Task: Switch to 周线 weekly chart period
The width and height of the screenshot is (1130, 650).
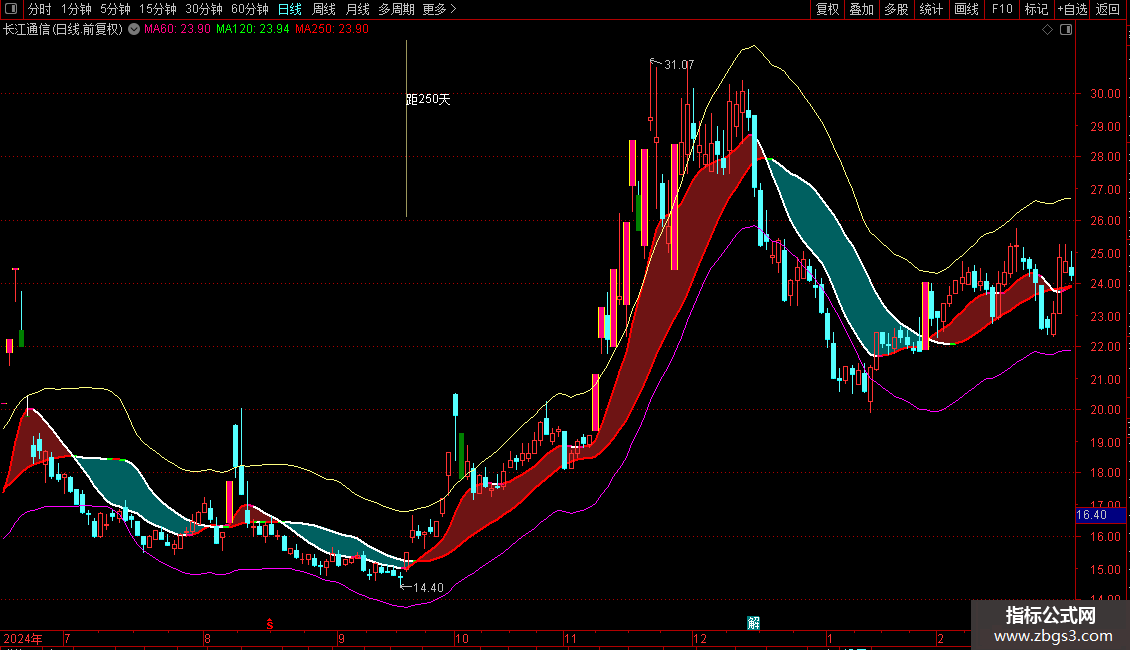Action: (324, 10)
